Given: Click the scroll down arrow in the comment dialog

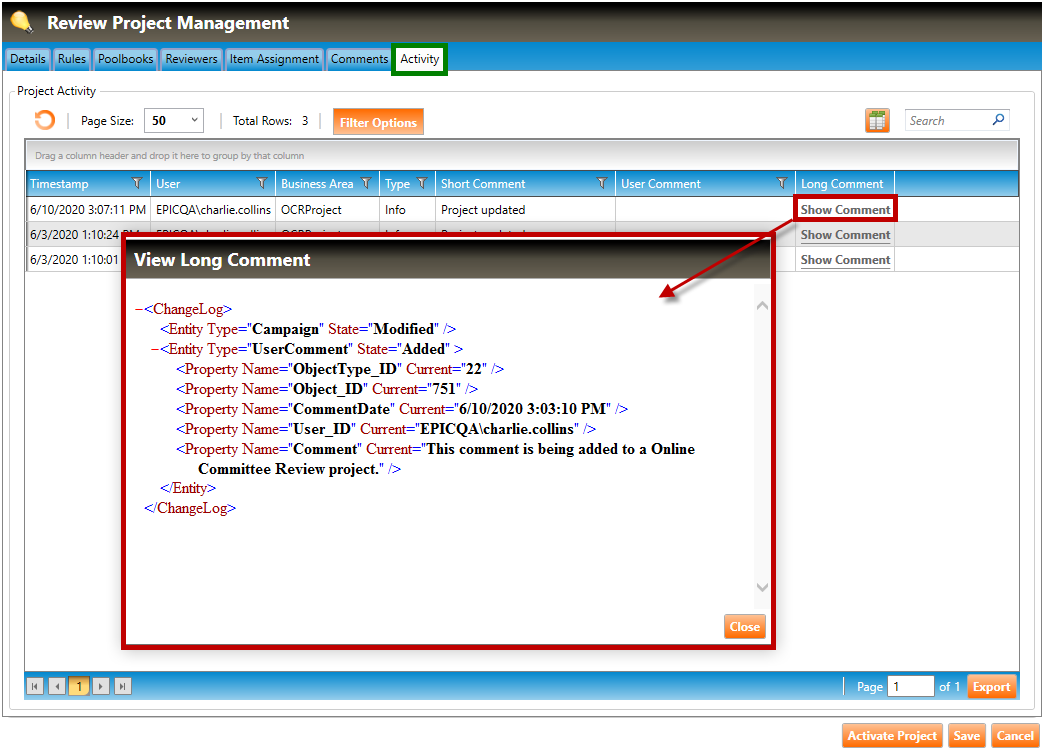Looking at the screenshot, I should pos(762,588).
